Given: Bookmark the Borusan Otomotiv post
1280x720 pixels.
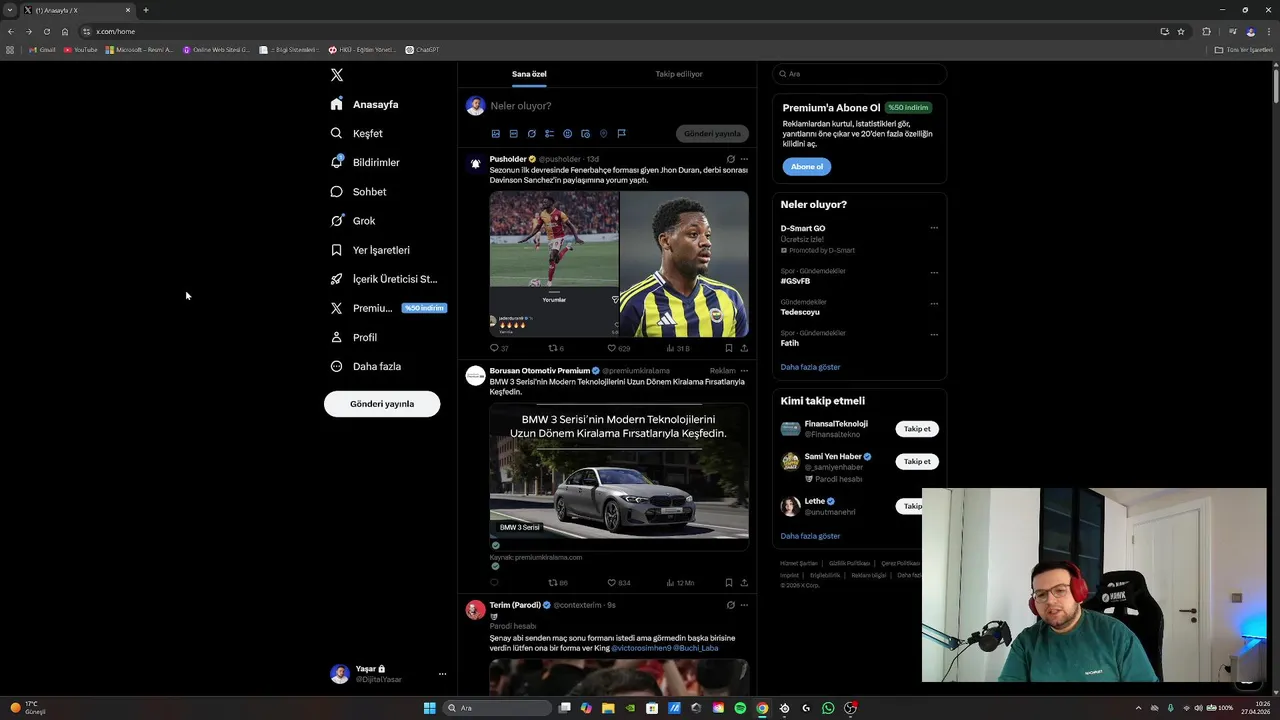Looking at the screenshot, I should pyautogui.click(x=728, y=582).
